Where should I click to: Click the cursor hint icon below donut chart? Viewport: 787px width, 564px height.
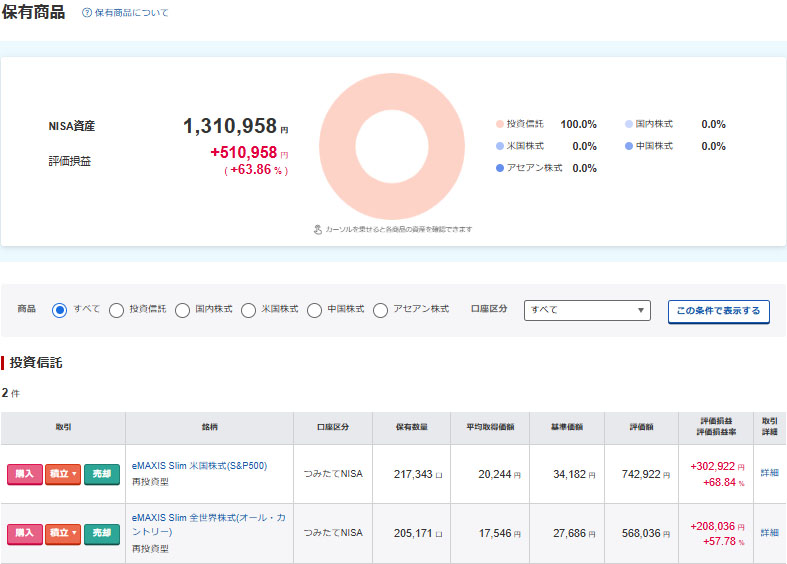point(317,229)
